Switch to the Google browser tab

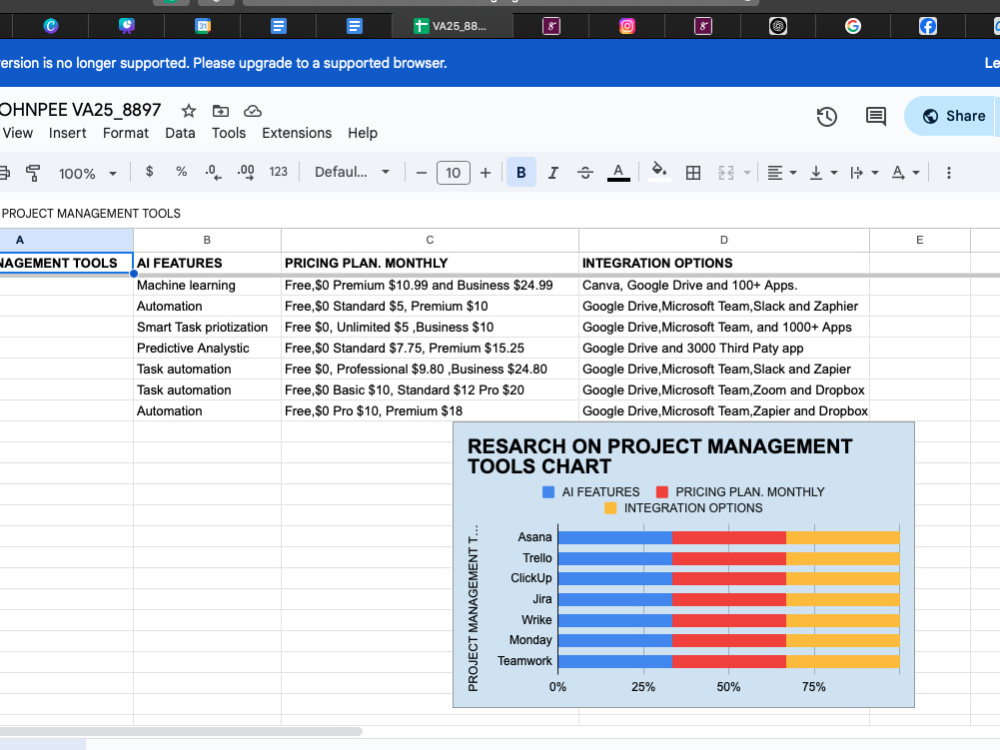[x=853, y=26]
